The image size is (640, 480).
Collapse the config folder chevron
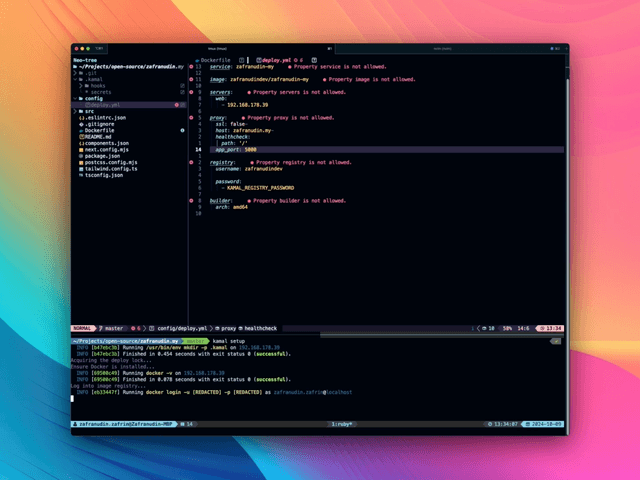coord(75,98)
